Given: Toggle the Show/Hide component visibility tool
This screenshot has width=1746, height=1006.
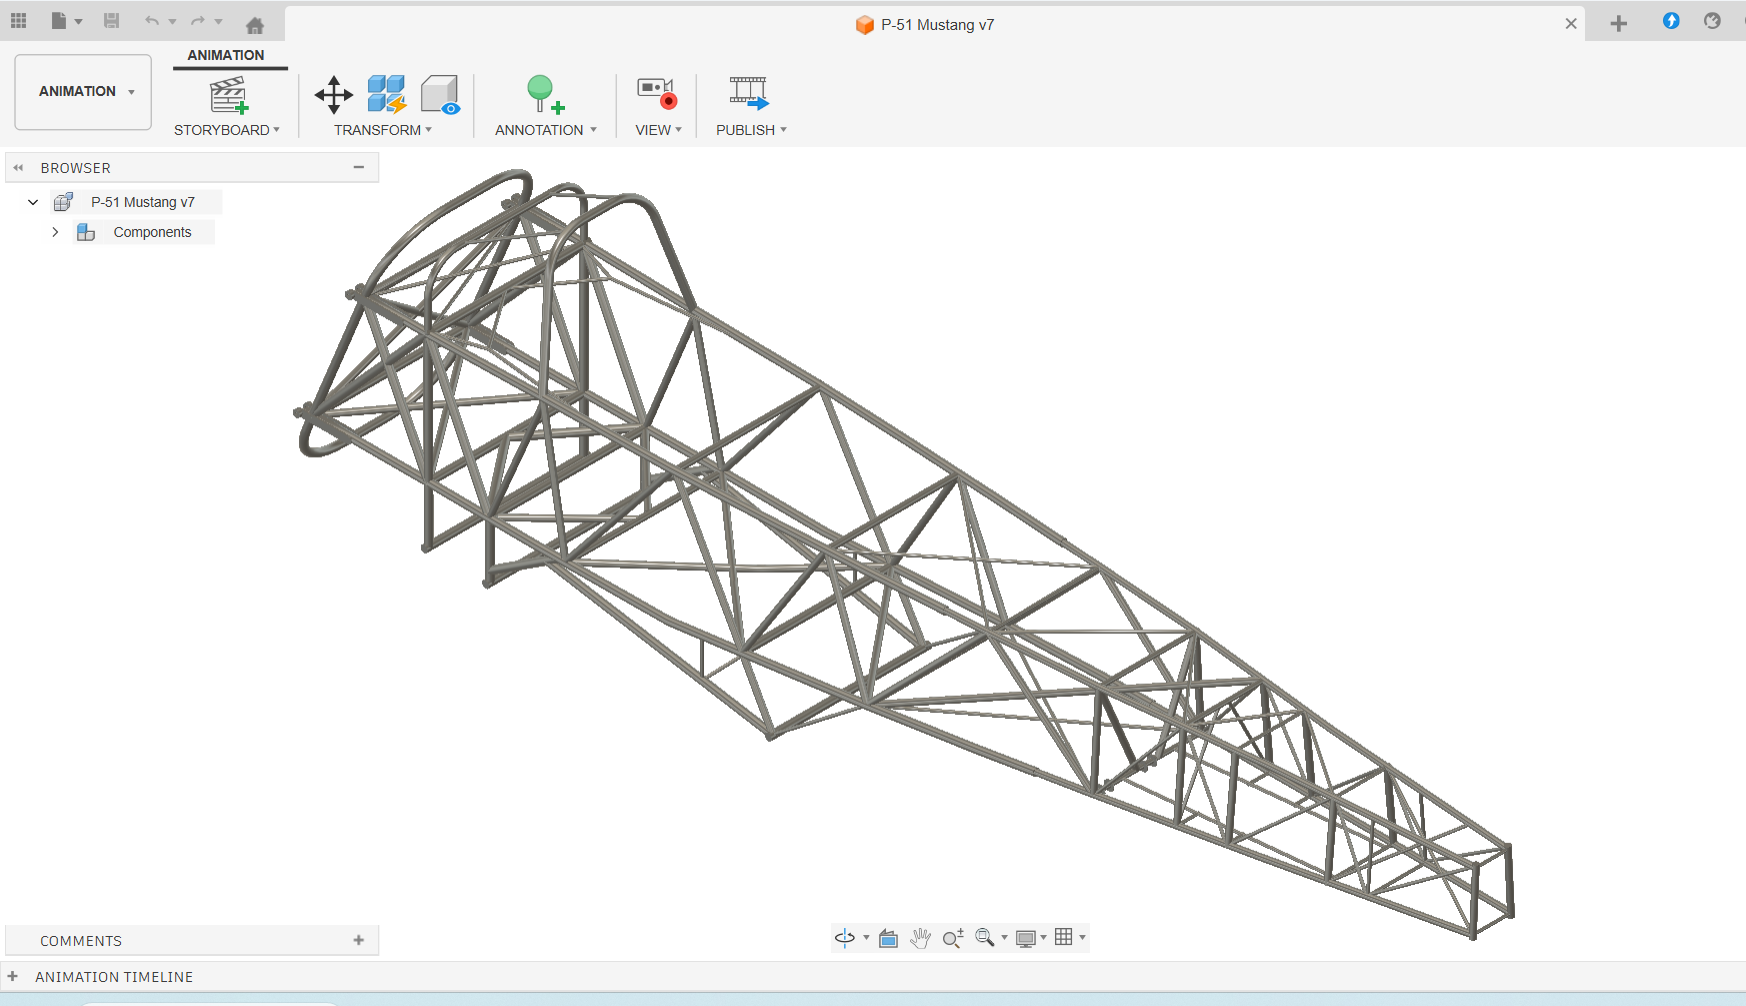Looking at the screenshot, I should point(440,95).
